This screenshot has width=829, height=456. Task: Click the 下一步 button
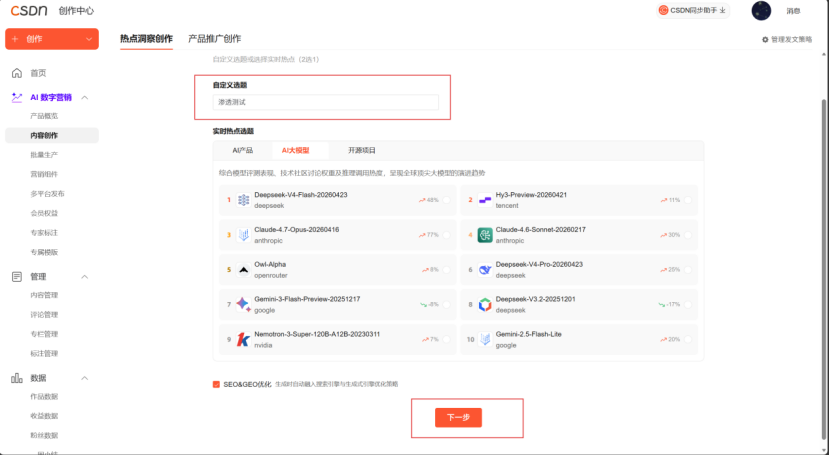(x=458, y=417)
